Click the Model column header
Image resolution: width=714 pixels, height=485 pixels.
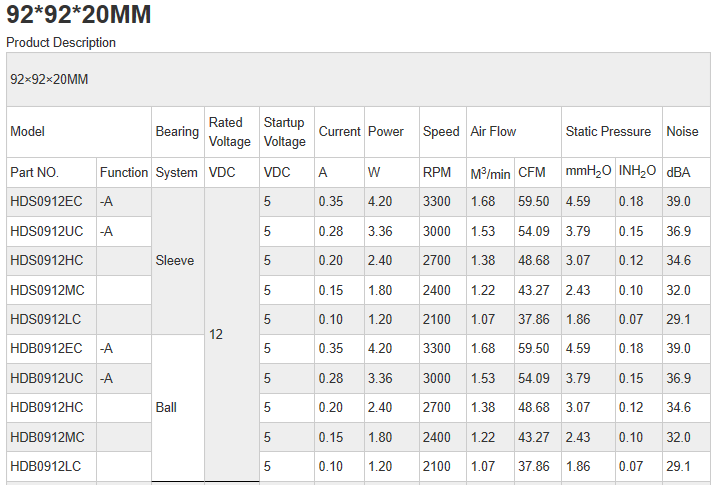(28, 132)
